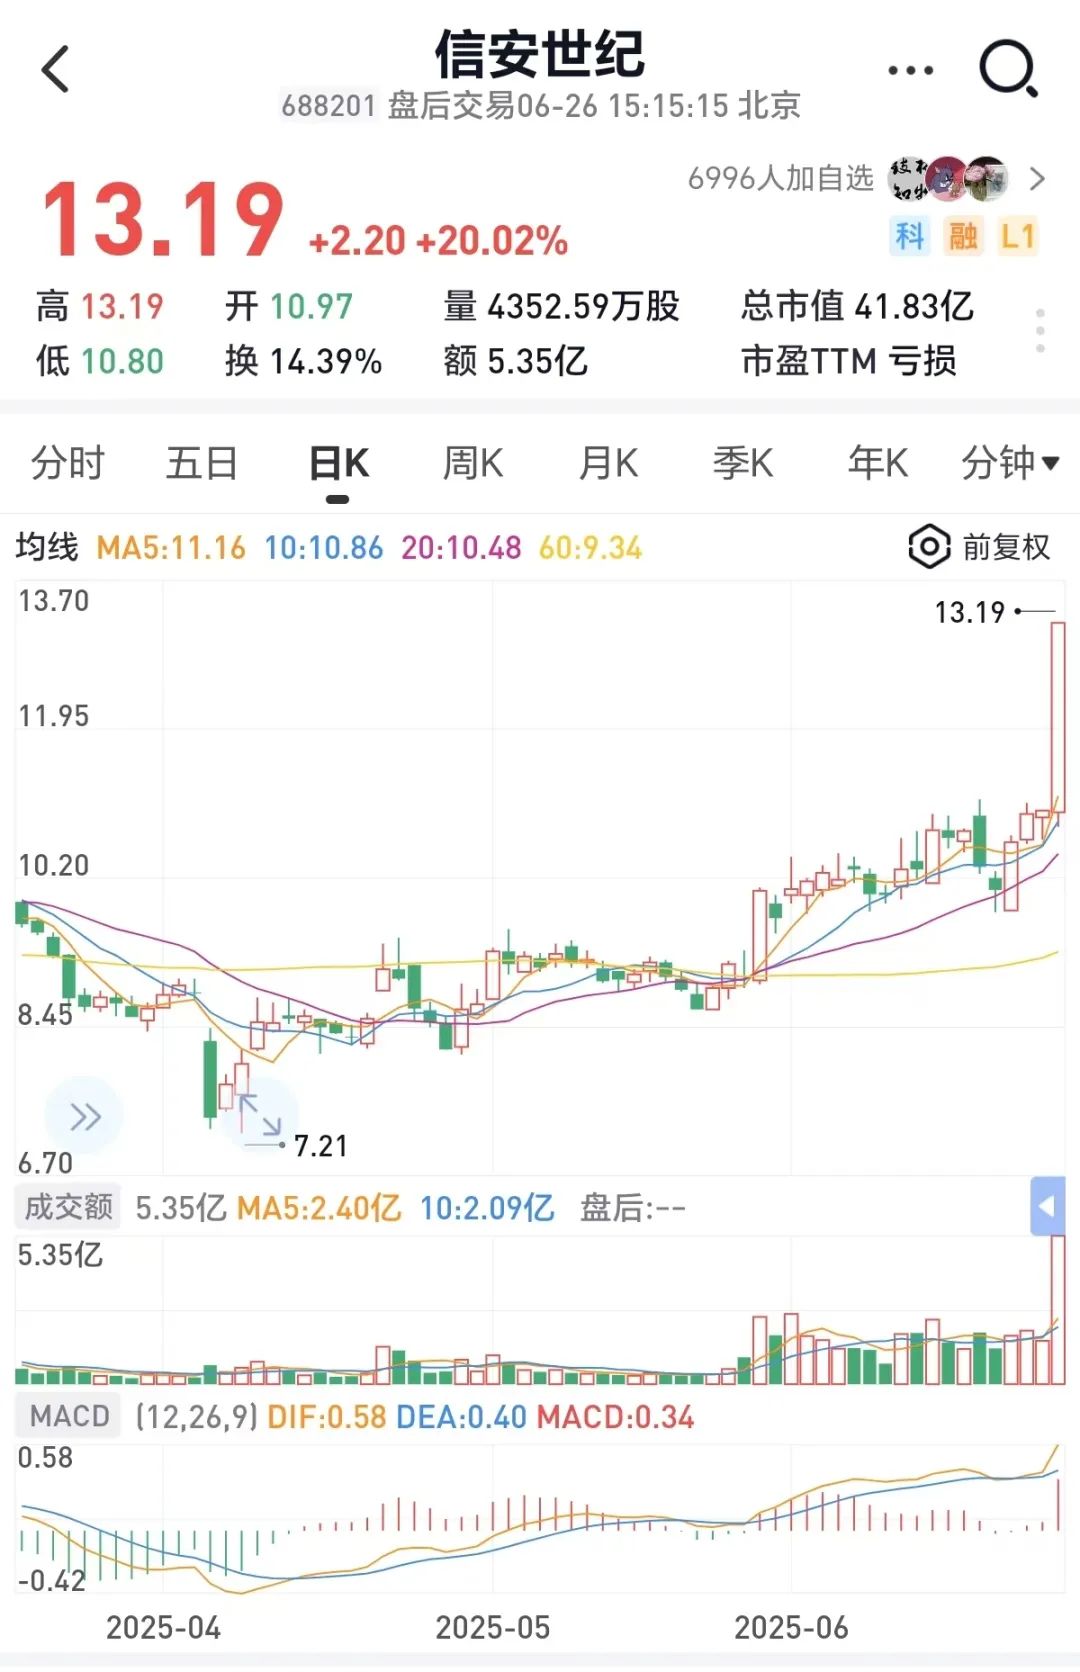Switch to the 分时 tab
This screenshot has height=1672, width=1080.
(x=67, y=462)
